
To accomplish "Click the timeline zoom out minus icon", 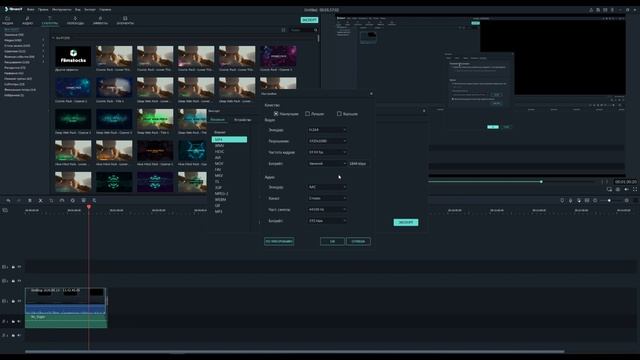I will [596, 200].
